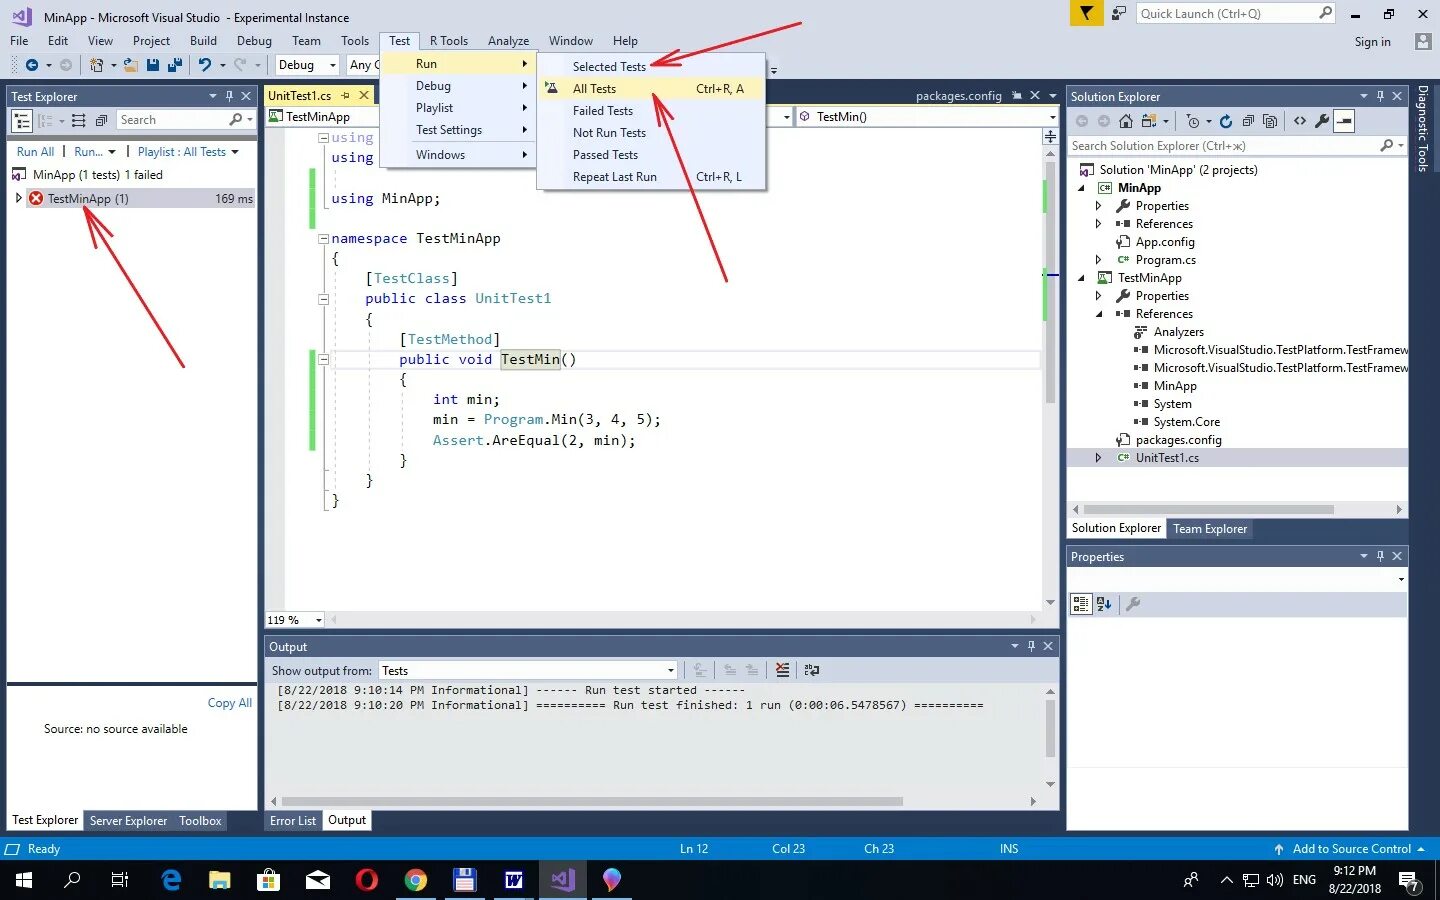This screenshot has width=1440, height=900.
Task: Toggle the Solution Explorer panel's auto-hide pin
Action: pyautogui.click(x=1380, y=96)
